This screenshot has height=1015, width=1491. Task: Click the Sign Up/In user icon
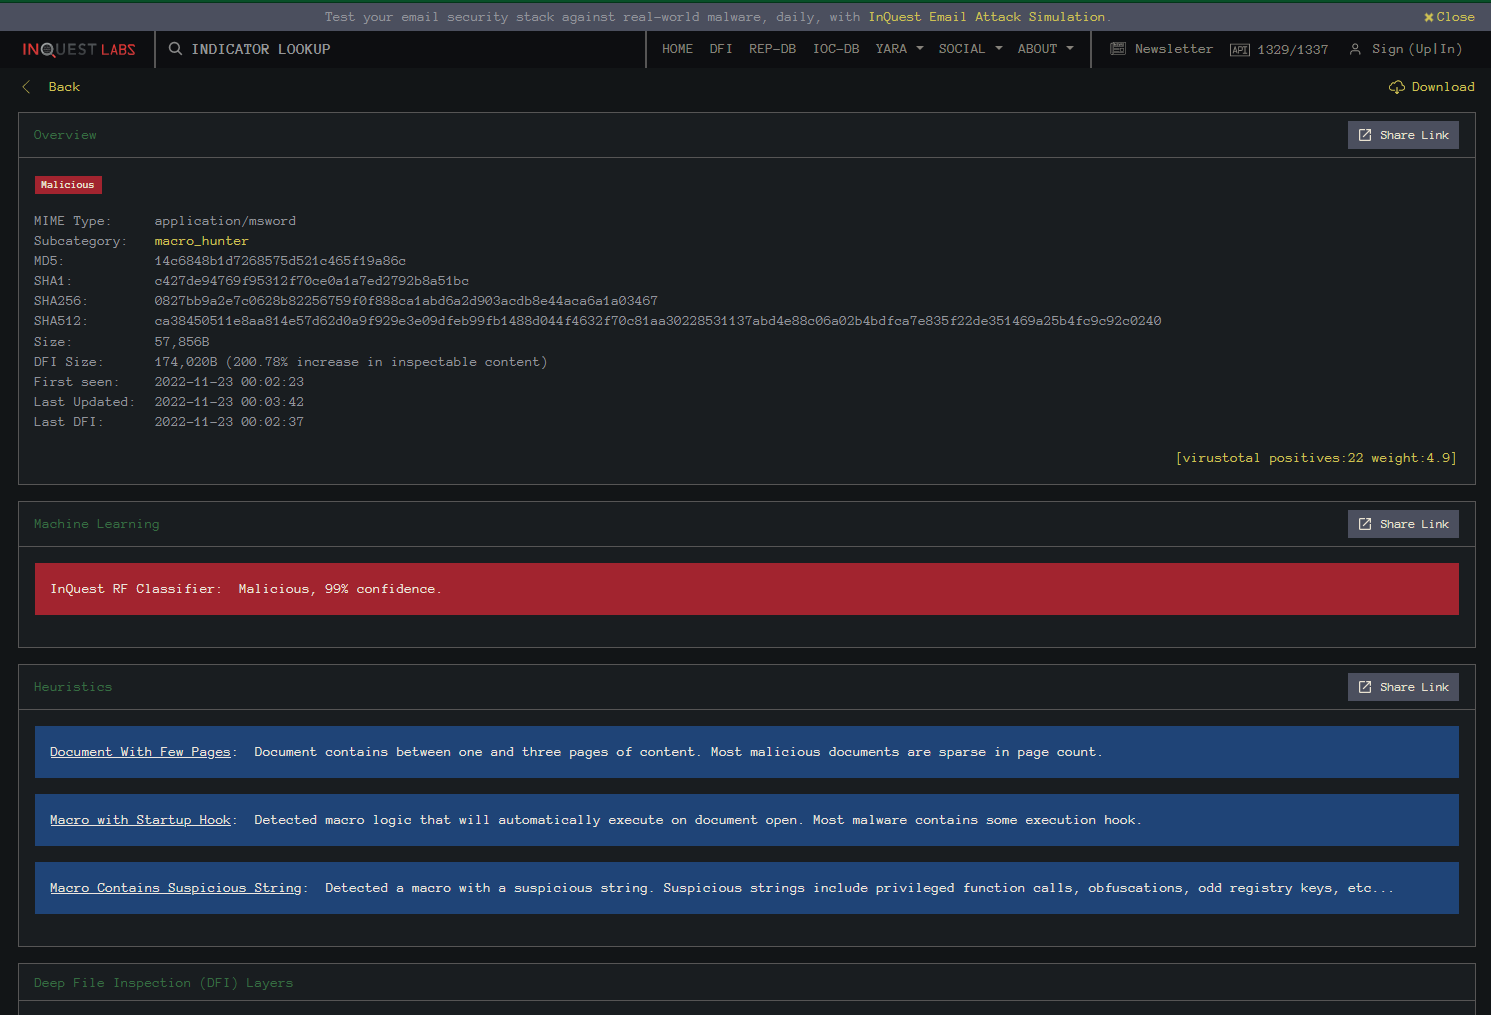click(1355, 49)
